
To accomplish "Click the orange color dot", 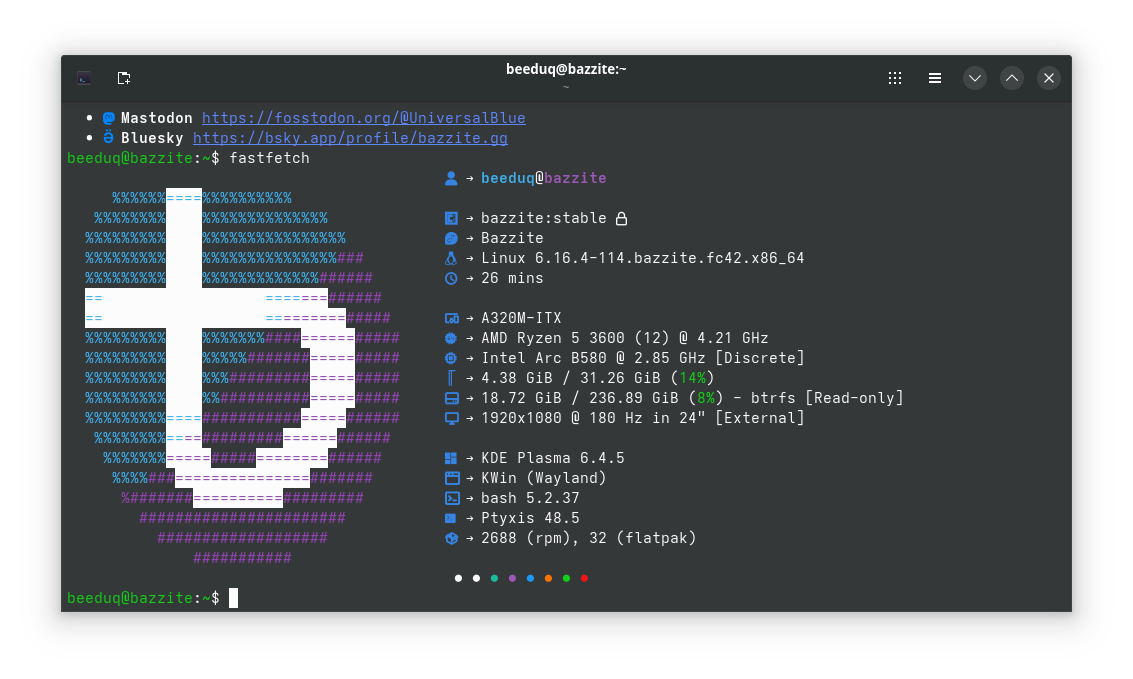I will click(x=548, y=578).
